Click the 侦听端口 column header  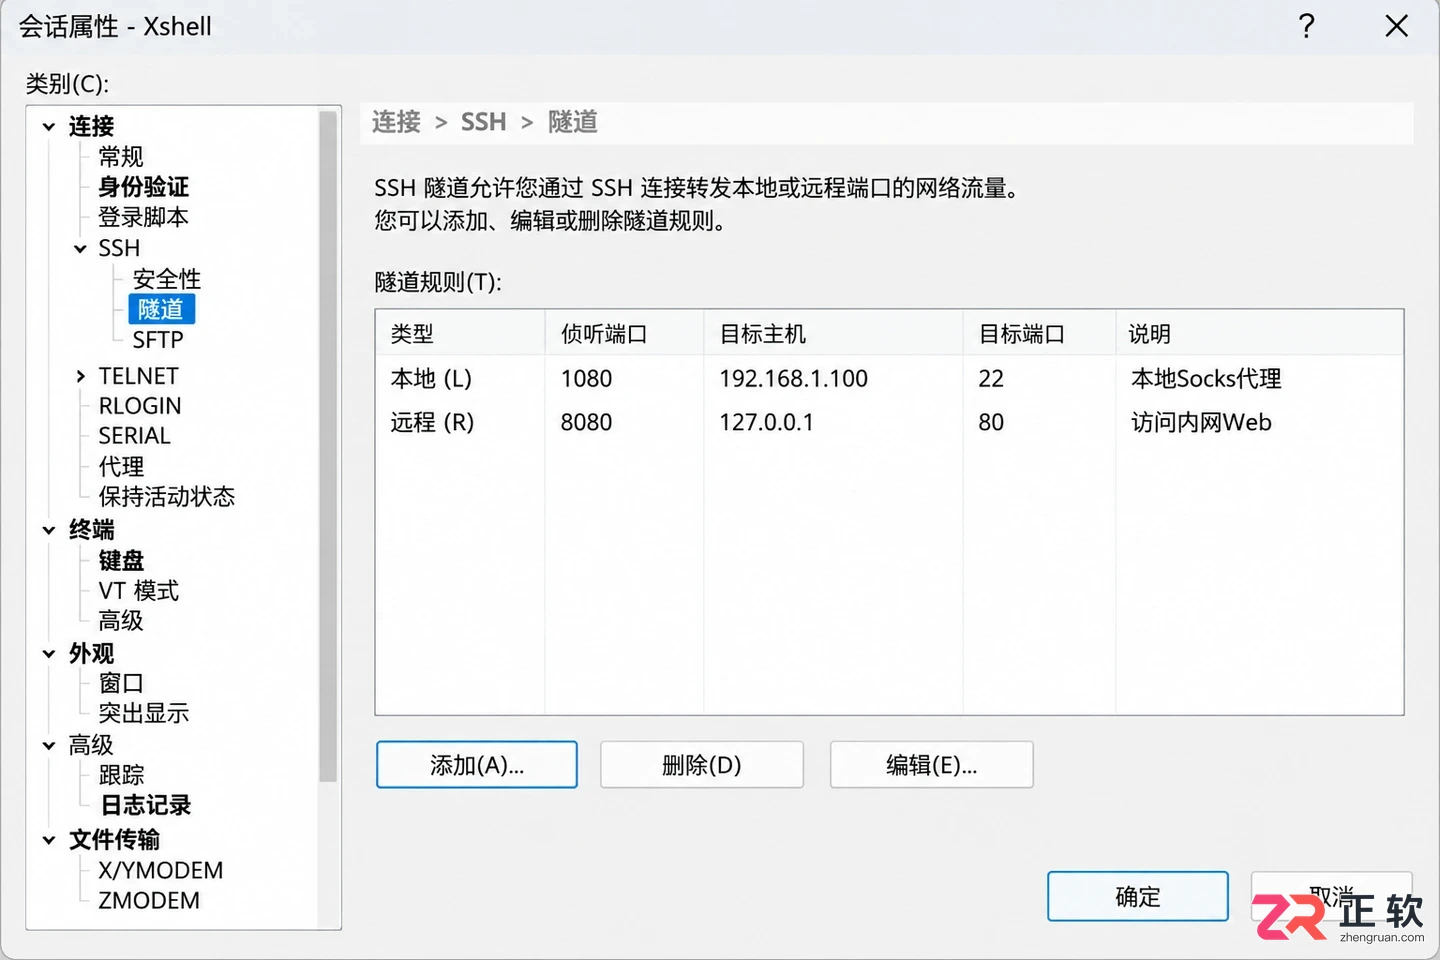point(625,334)
